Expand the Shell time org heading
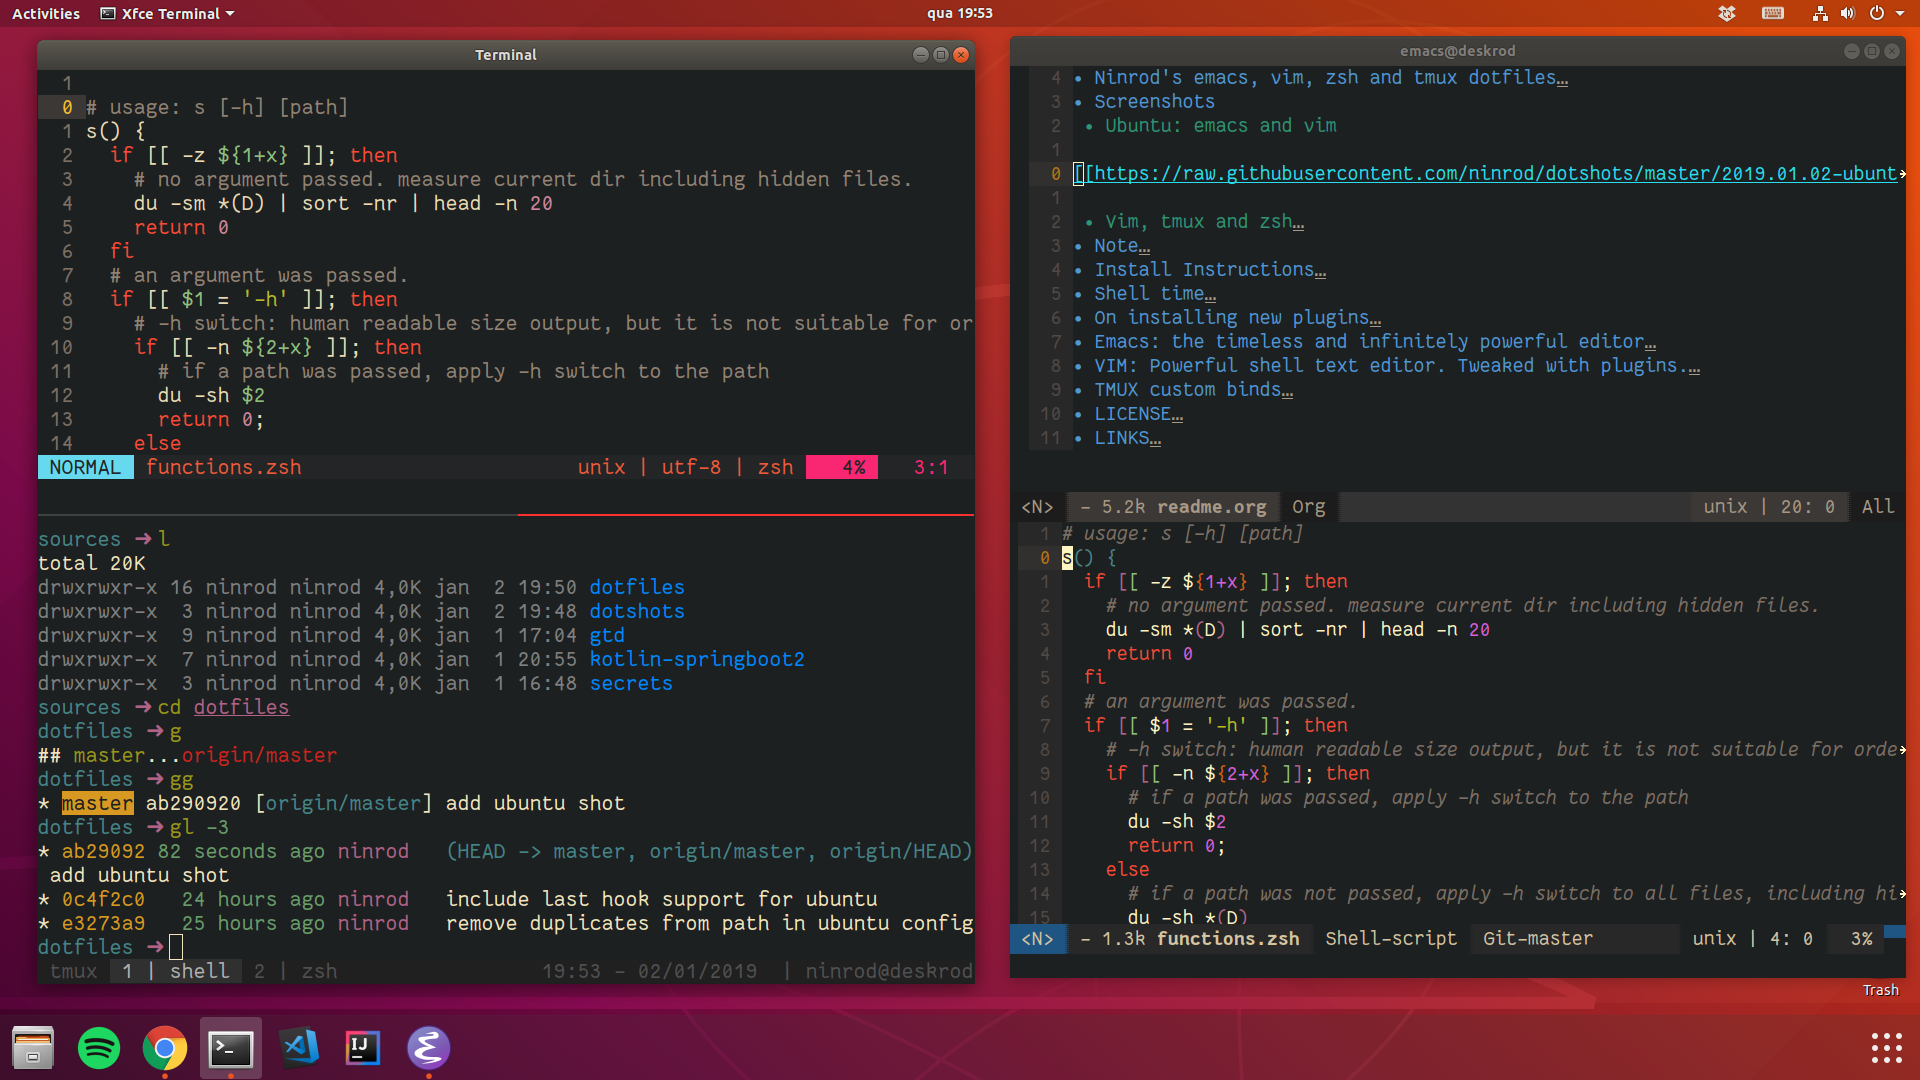 click(x=1154, y=294)
